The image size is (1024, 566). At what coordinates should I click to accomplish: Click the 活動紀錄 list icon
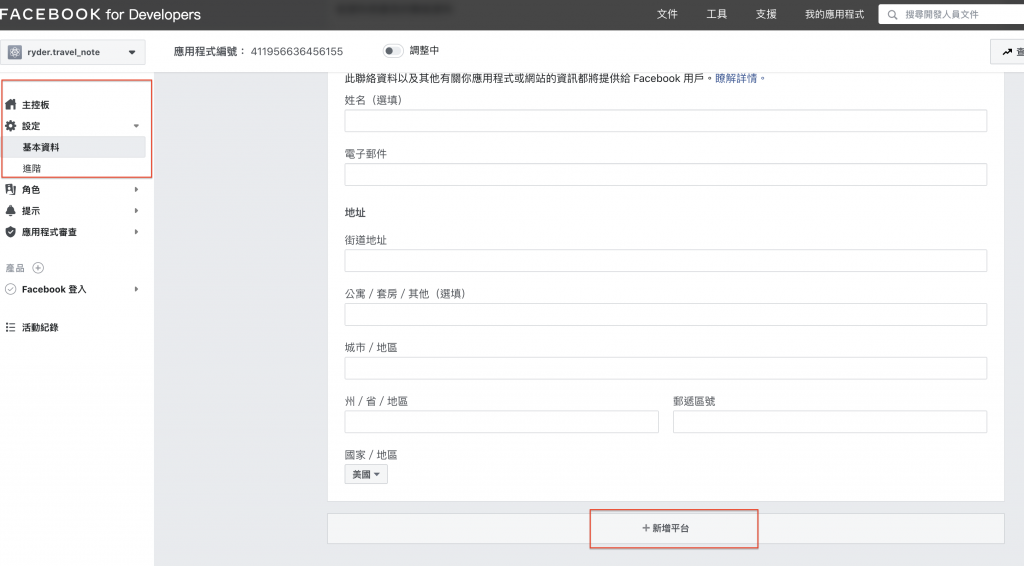(10, 327)
